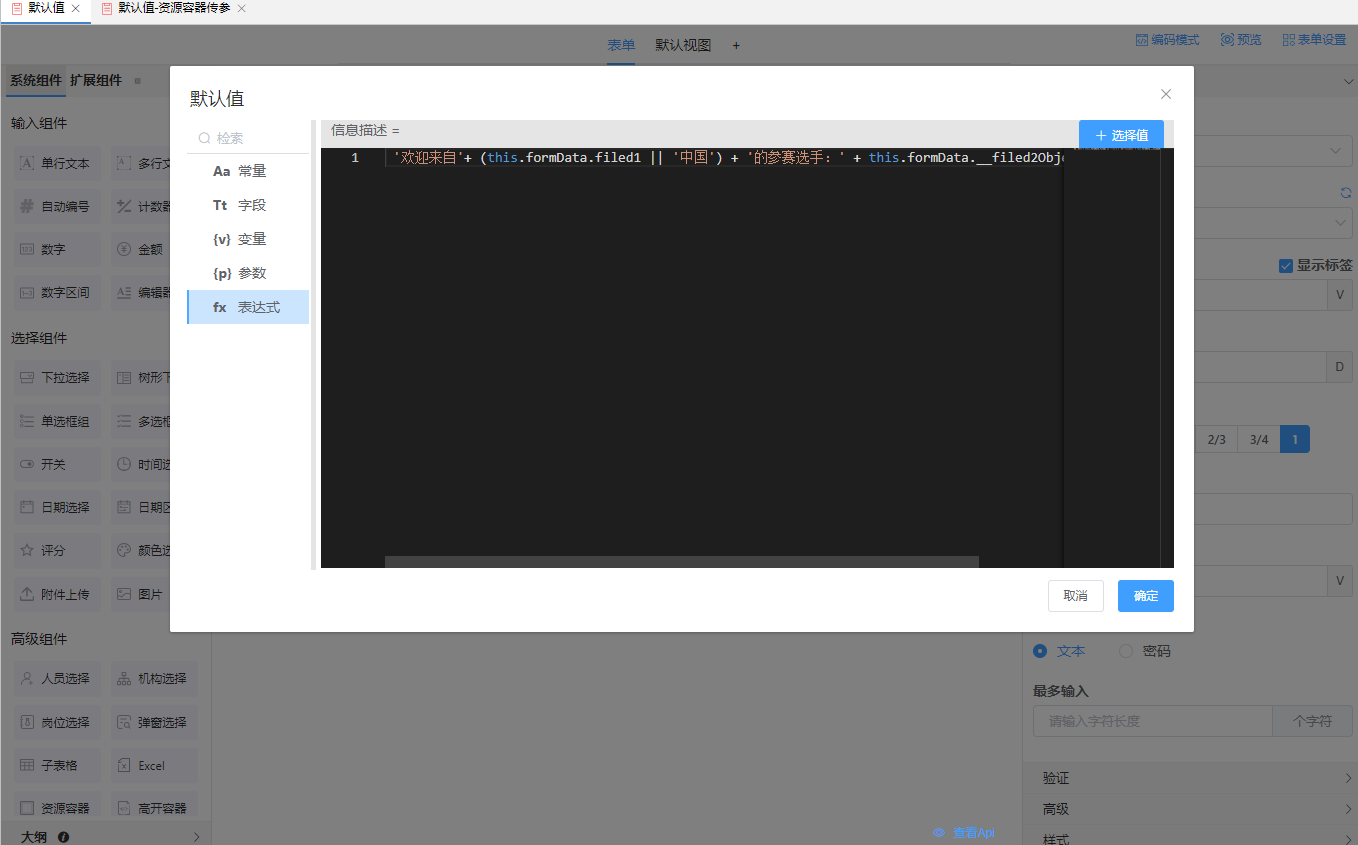The width and height of the screenshot is (1358, 845).
Task: Click the 确定 confirm button
Action: click(x=1145, y=596)
